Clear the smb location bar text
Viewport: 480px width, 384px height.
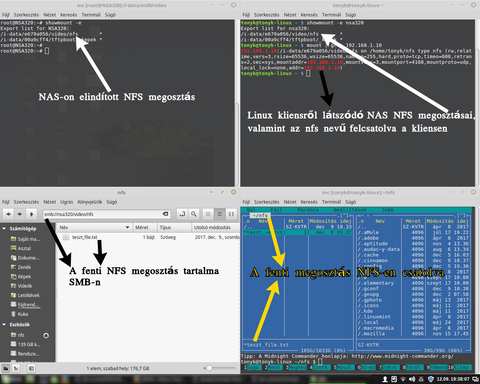165,214
